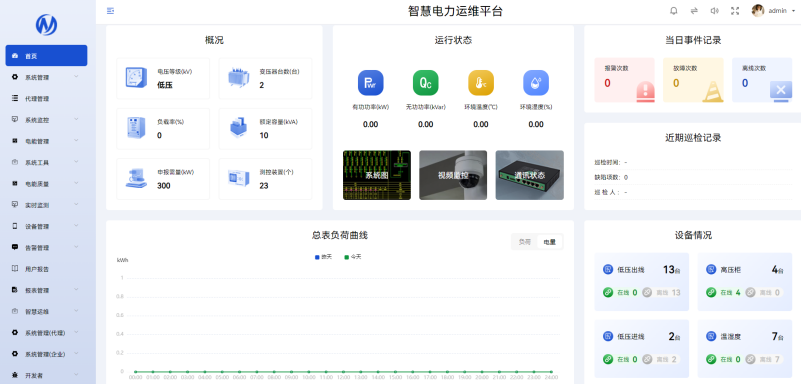Click 在线 0 badge under 低压出线
801x384 pixels.
coord(620,293)
